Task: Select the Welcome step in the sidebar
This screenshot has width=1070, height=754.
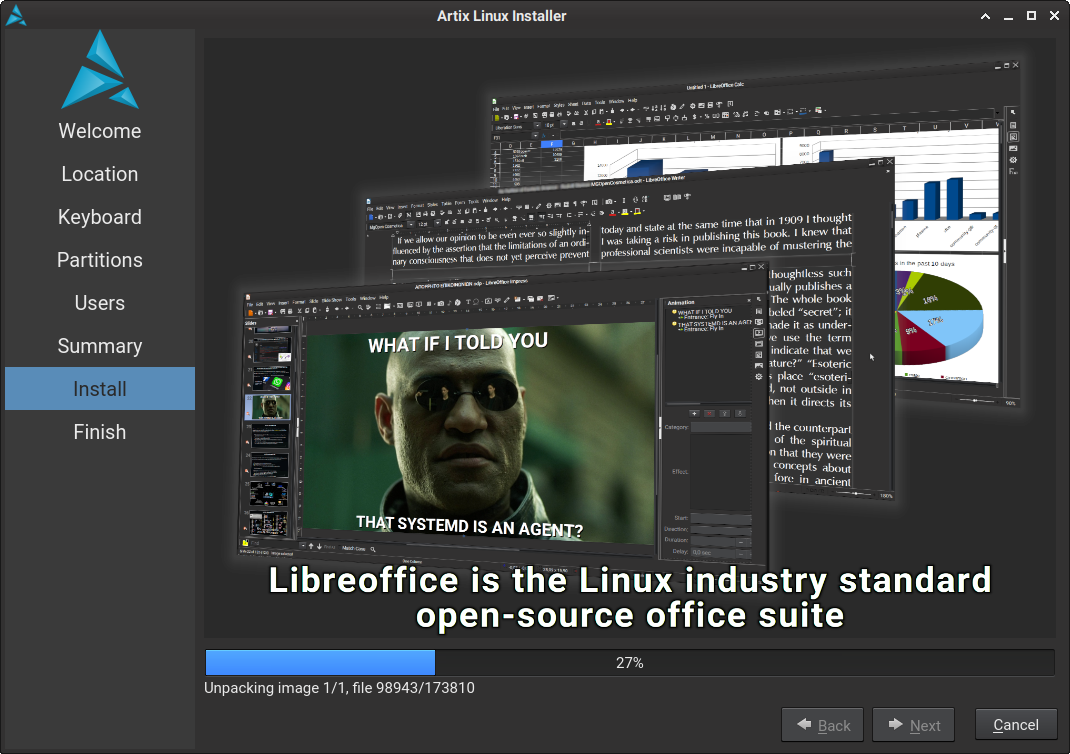Action: pos(99,131)
